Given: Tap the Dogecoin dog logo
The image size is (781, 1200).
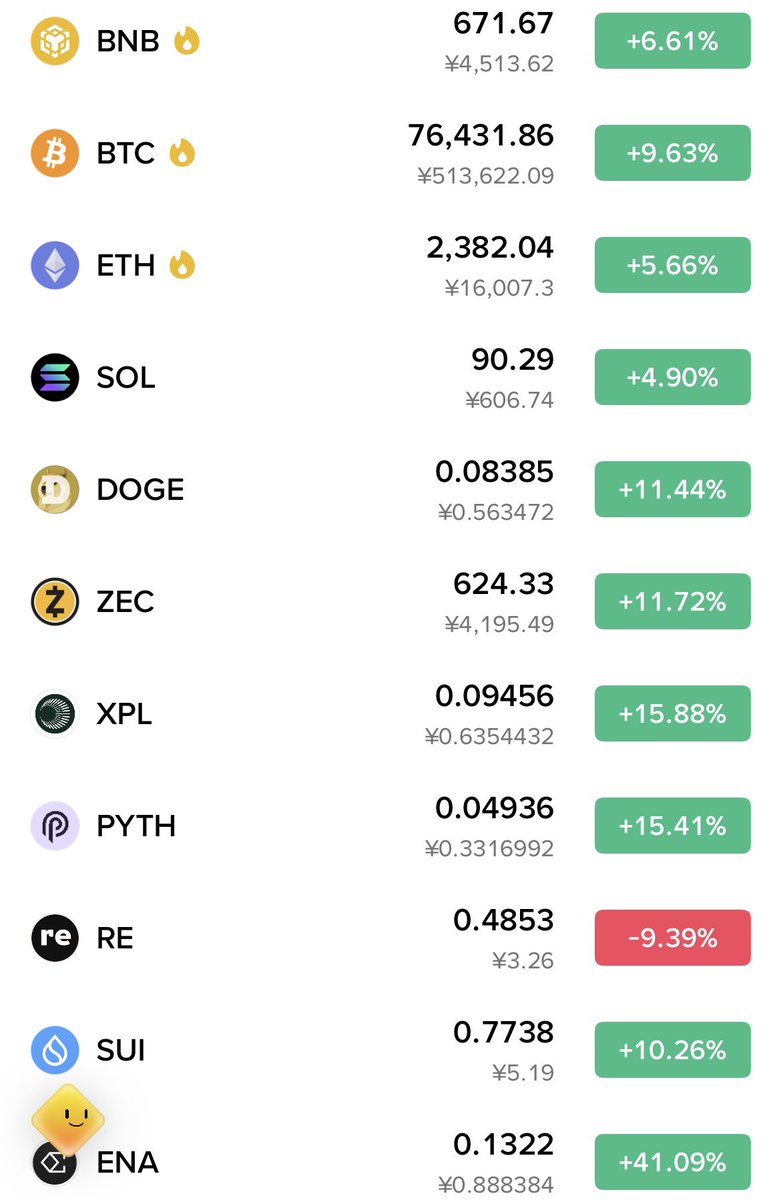Looking at the screenshot, I should tap(55, 489).
